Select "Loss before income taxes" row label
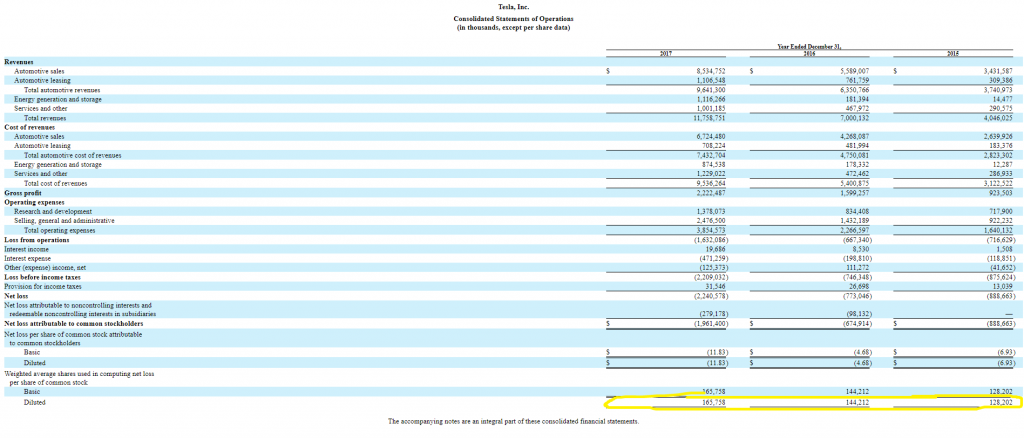 pos(42,277)
